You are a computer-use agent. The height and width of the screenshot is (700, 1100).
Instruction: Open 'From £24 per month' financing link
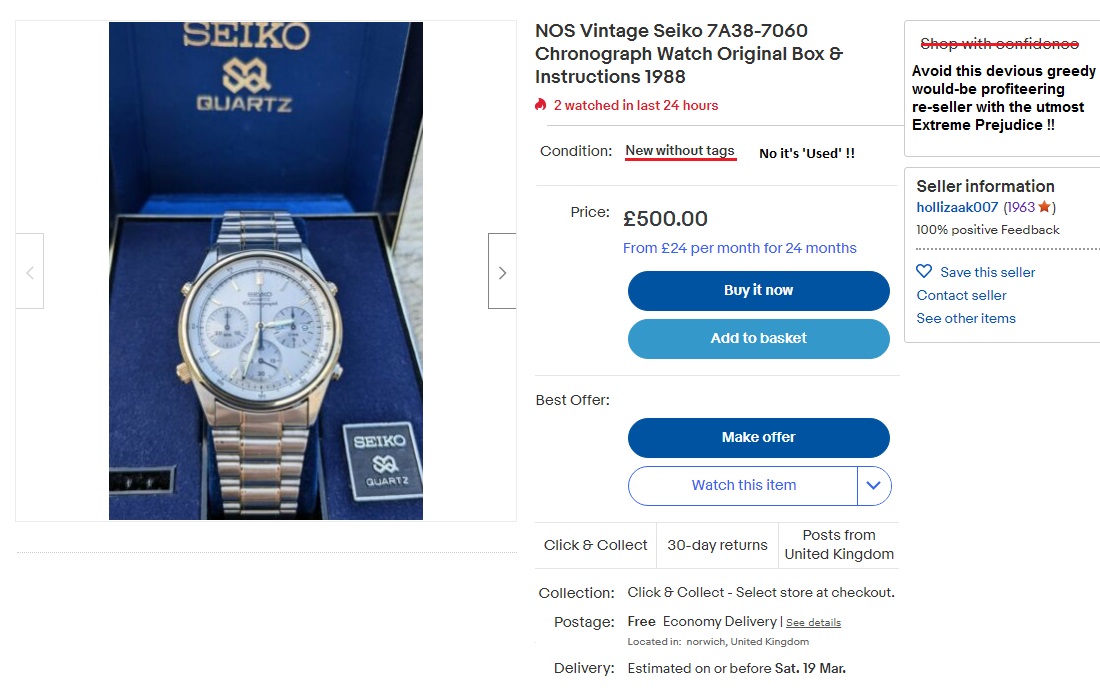(x=740, y=247)
